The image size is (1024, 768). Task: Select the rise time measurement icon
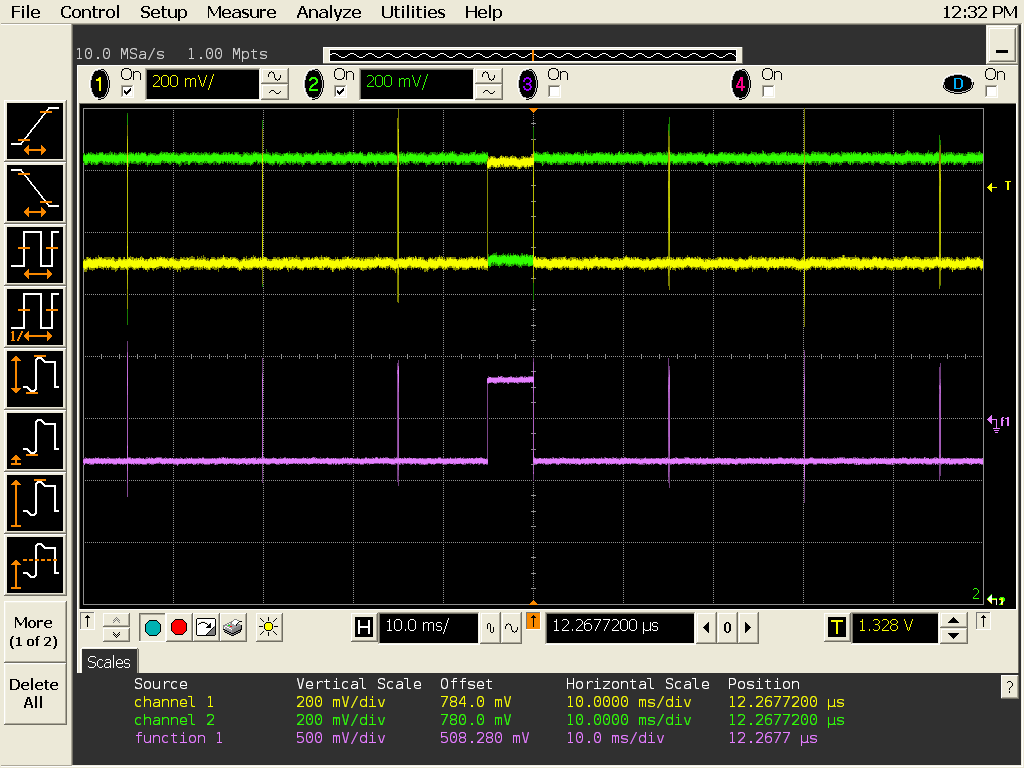(36, 131)
